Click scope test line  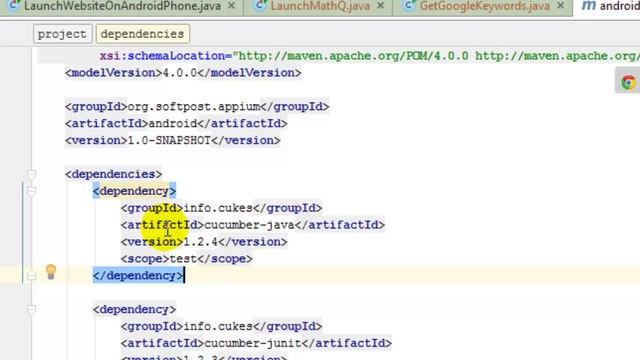(187, 259)
